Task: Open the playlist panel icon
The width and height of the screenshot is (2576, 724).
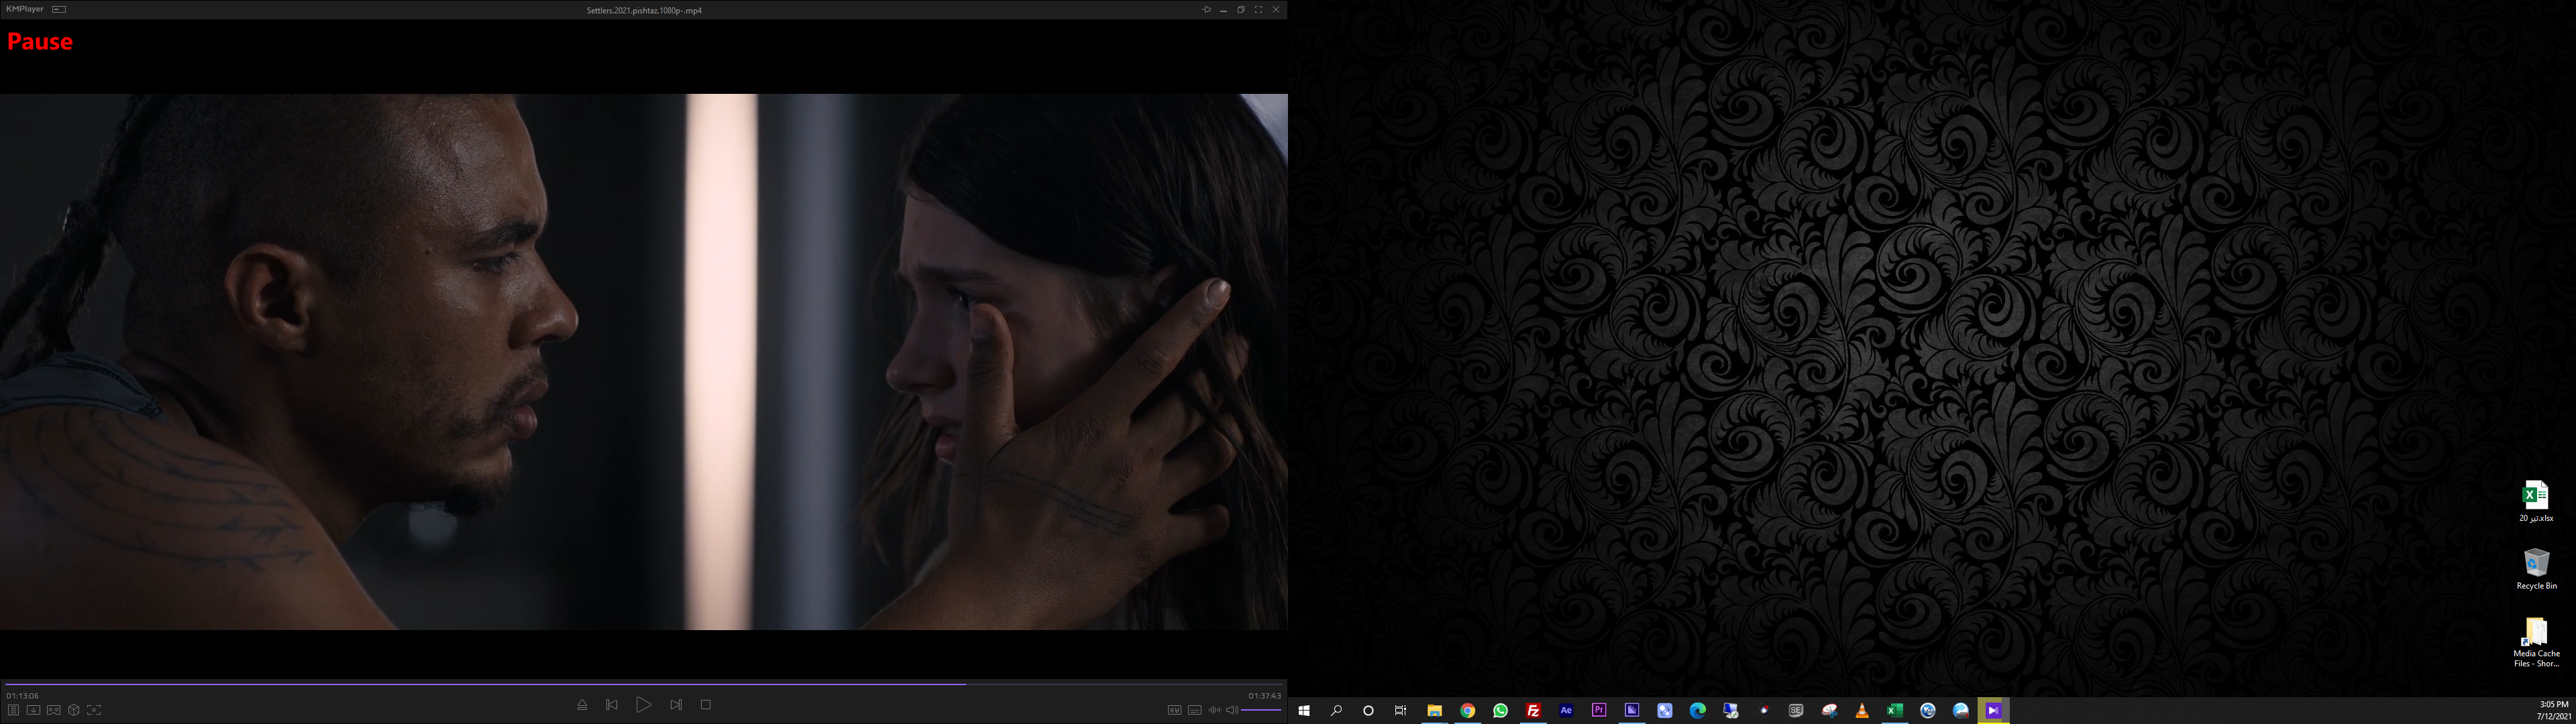Action: 13,710
